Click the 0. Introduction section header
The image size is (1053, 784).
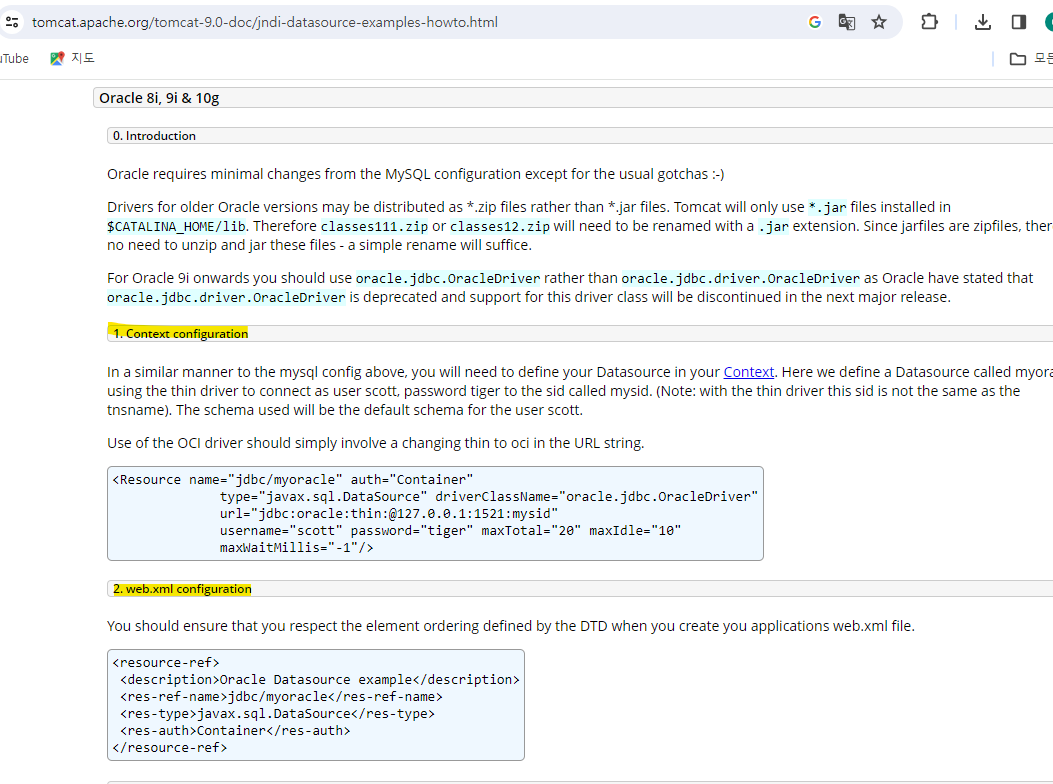pyautogui.click(x=154, y=136)
